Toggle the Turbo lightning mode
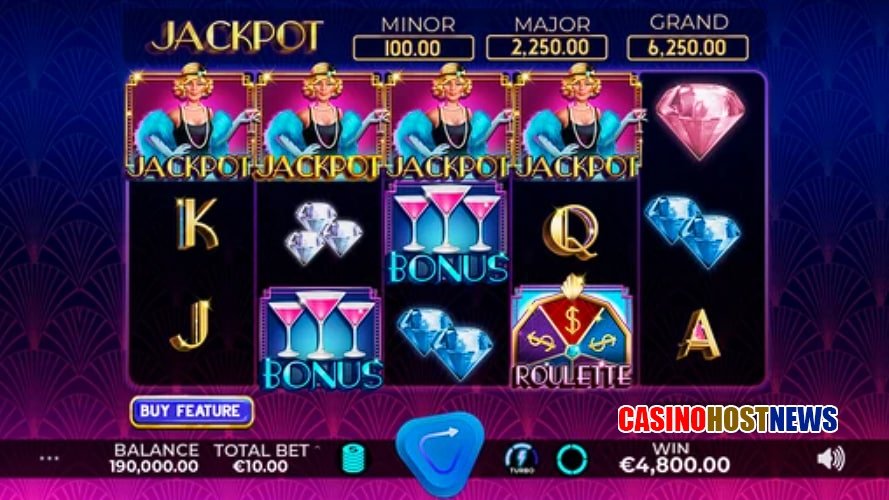The image size is (889, 500). pyautogui.click(x=520, y=459)
